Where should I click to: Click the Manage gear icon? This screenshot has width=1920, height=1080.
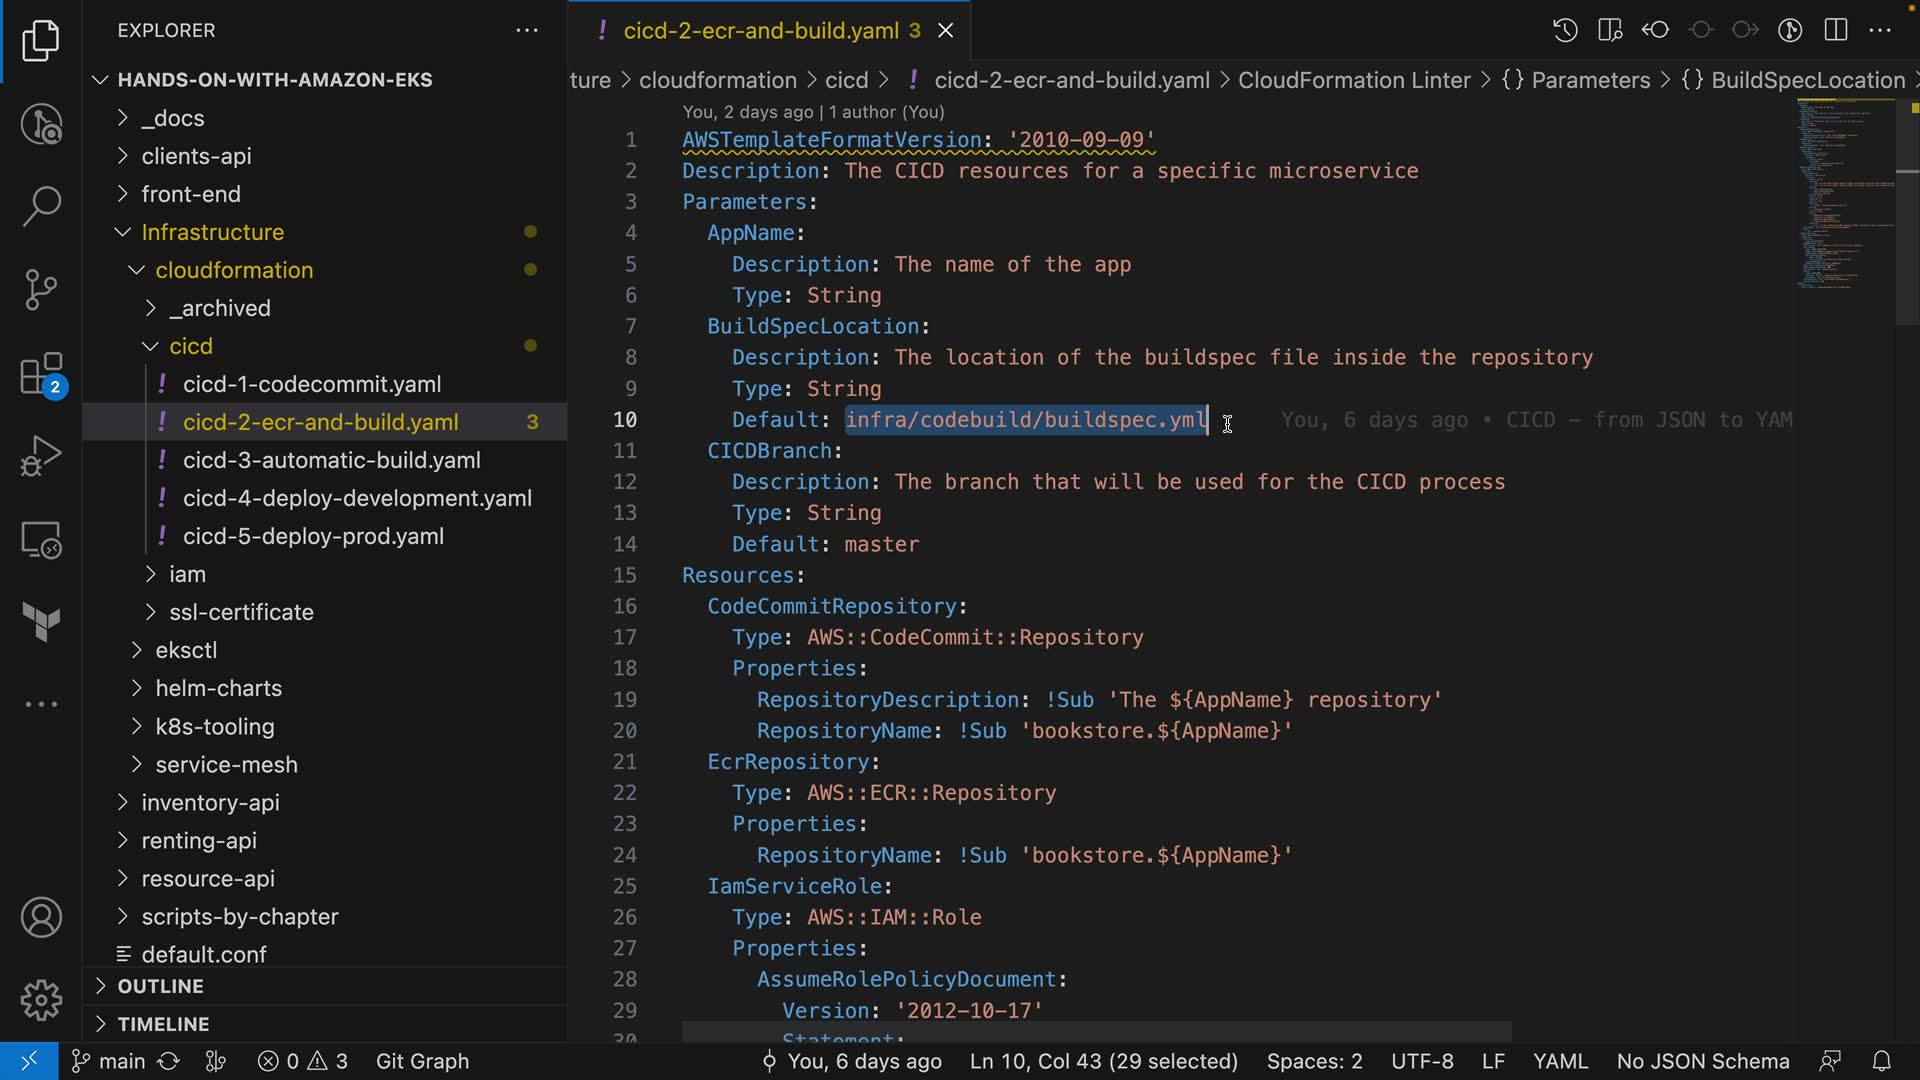[41, 1000]
